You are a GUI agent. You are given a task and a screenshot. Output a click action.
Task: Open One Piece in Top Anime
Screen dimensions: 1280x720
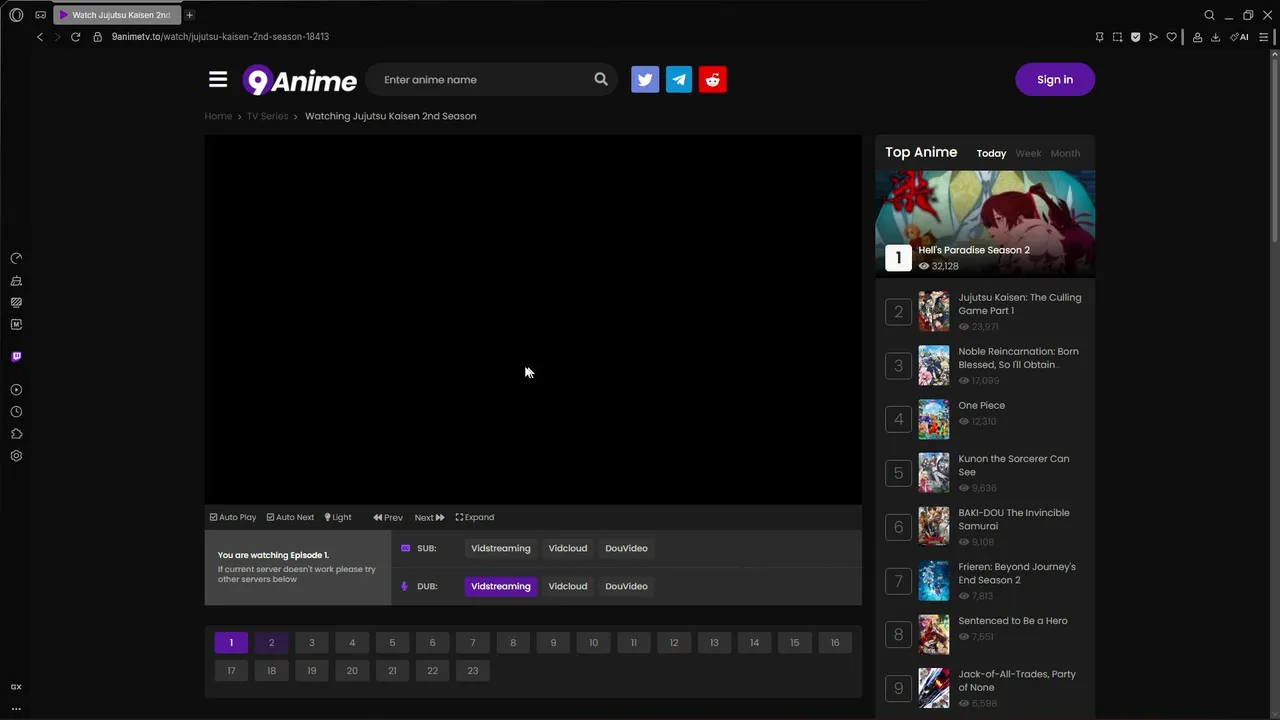(982, 405)
